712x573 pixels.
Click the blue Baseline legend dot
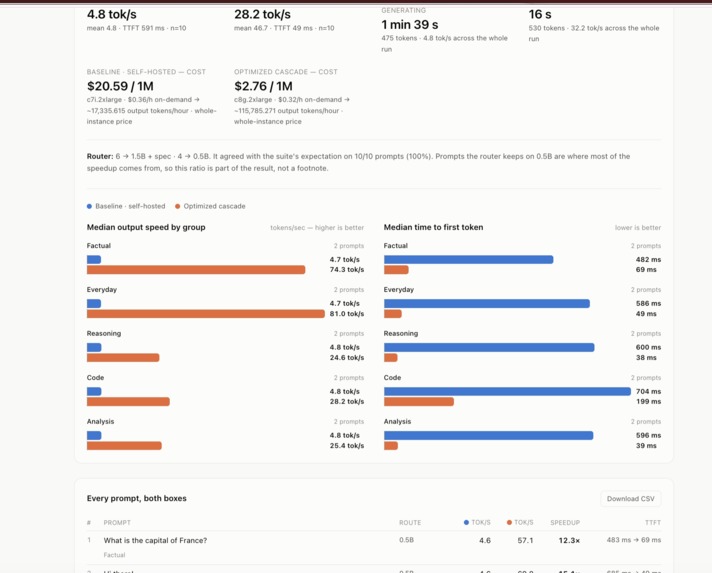point(89,206)
